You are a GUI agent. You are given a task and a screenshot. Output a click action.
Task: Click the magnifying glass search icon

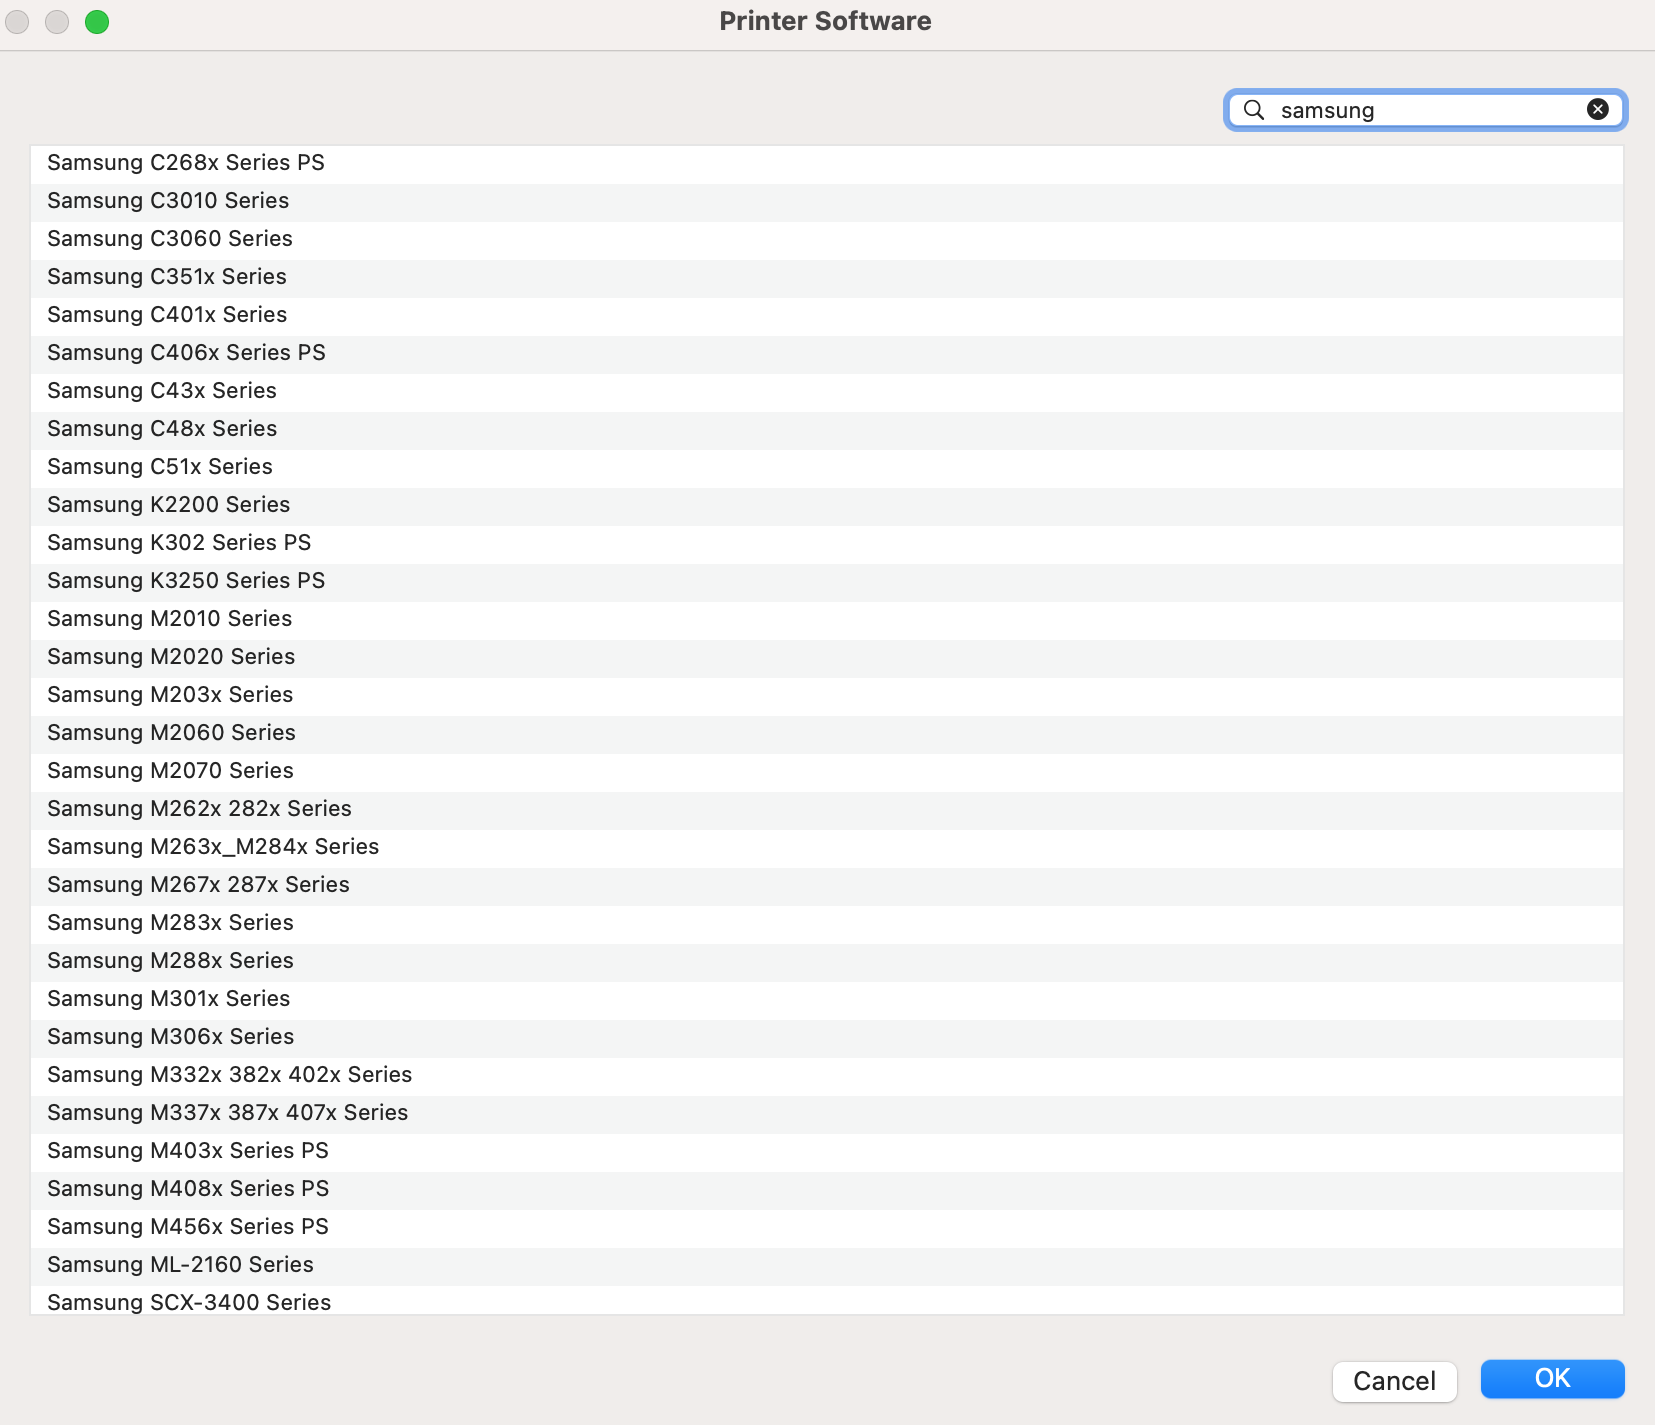pyautogui.click(x=1254, y=110)
